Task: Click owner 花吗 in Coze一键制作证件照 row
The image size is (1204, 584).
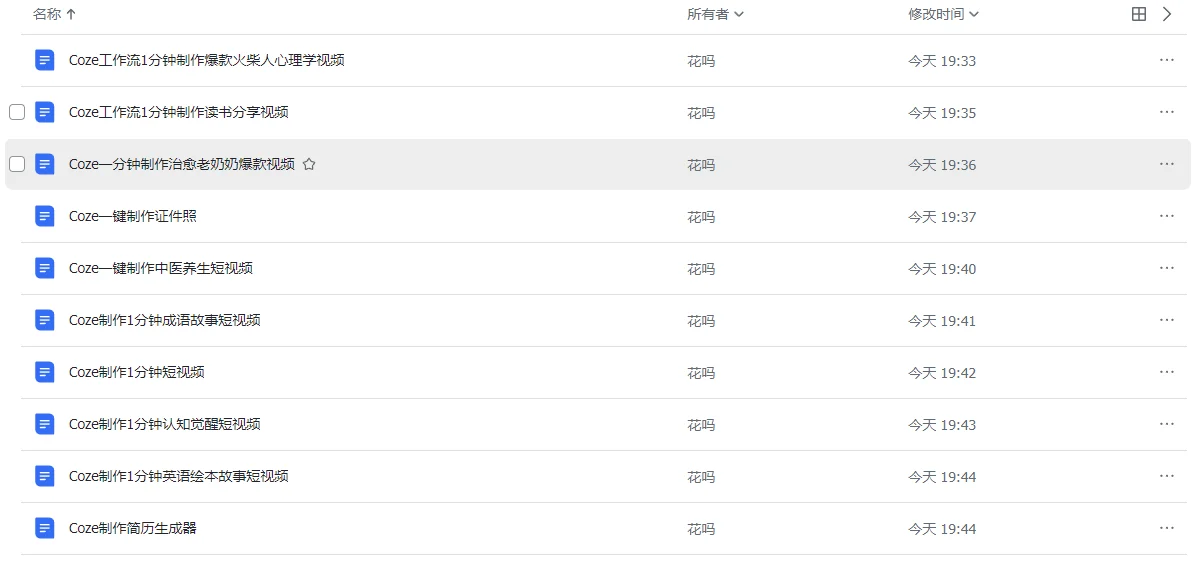Action: [701, 217]
